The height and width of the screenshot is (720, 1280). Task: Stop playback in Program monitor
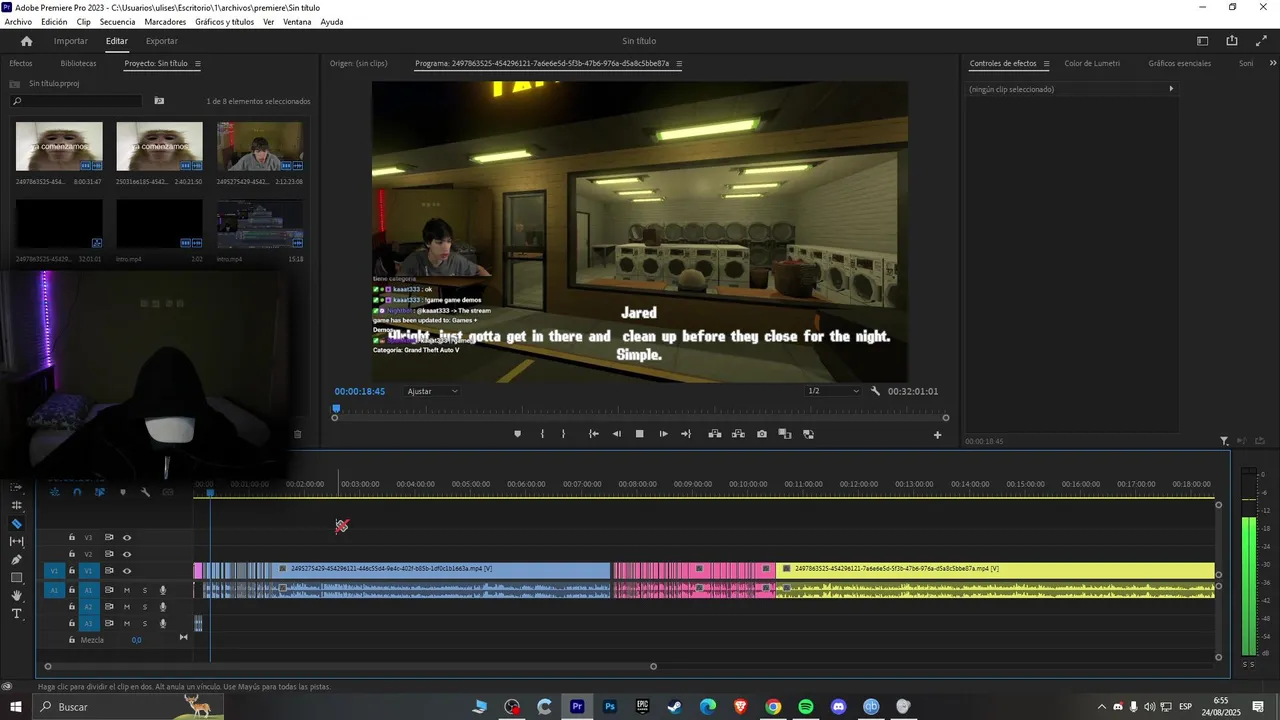click(x=640, y=434)
